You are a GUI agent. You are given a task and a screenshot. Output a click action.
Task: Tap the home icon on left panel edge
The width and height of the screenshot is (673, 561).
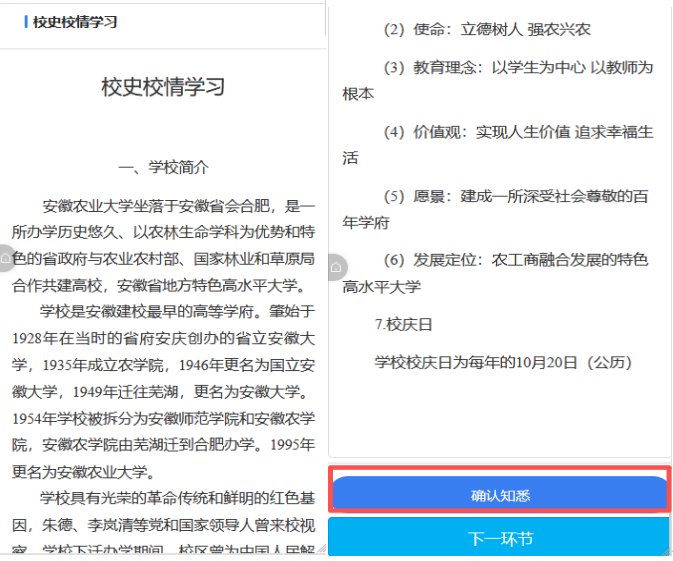6,258
